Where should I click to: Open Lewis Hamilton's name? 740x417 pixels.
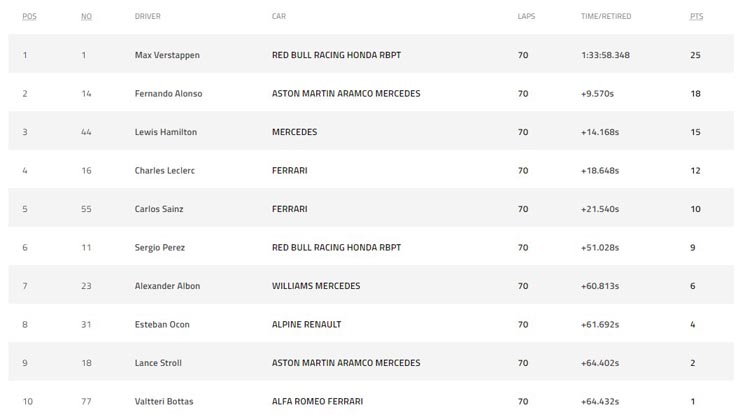click(166, 132)
